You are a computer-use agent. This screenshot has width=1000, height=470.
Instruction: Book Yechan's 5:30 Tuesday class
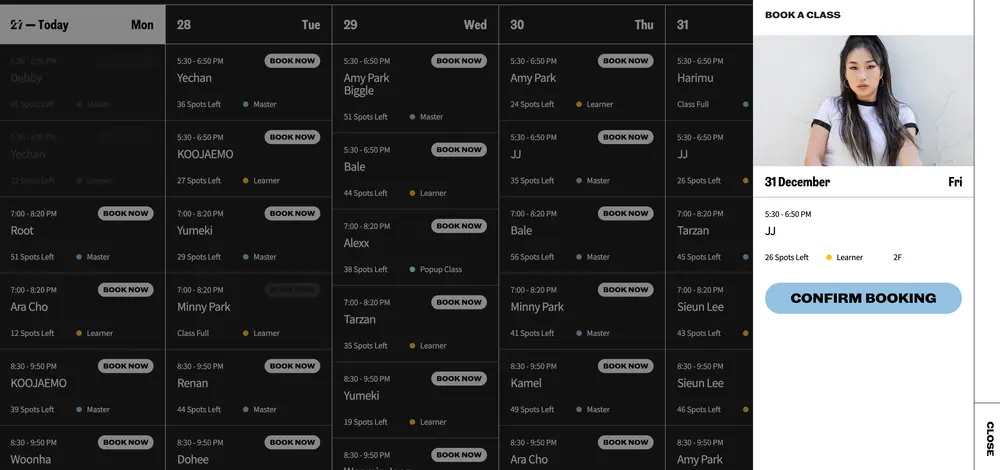click(x=292, y=61)
